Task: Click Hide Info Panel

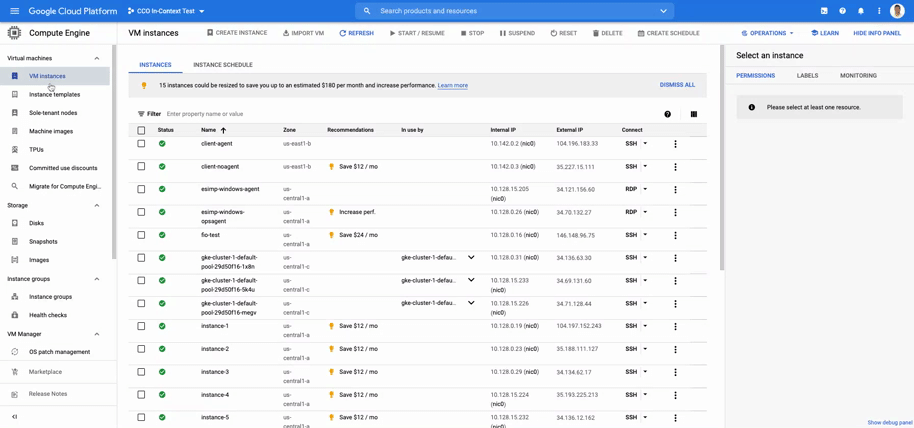Action: point(877,33)
